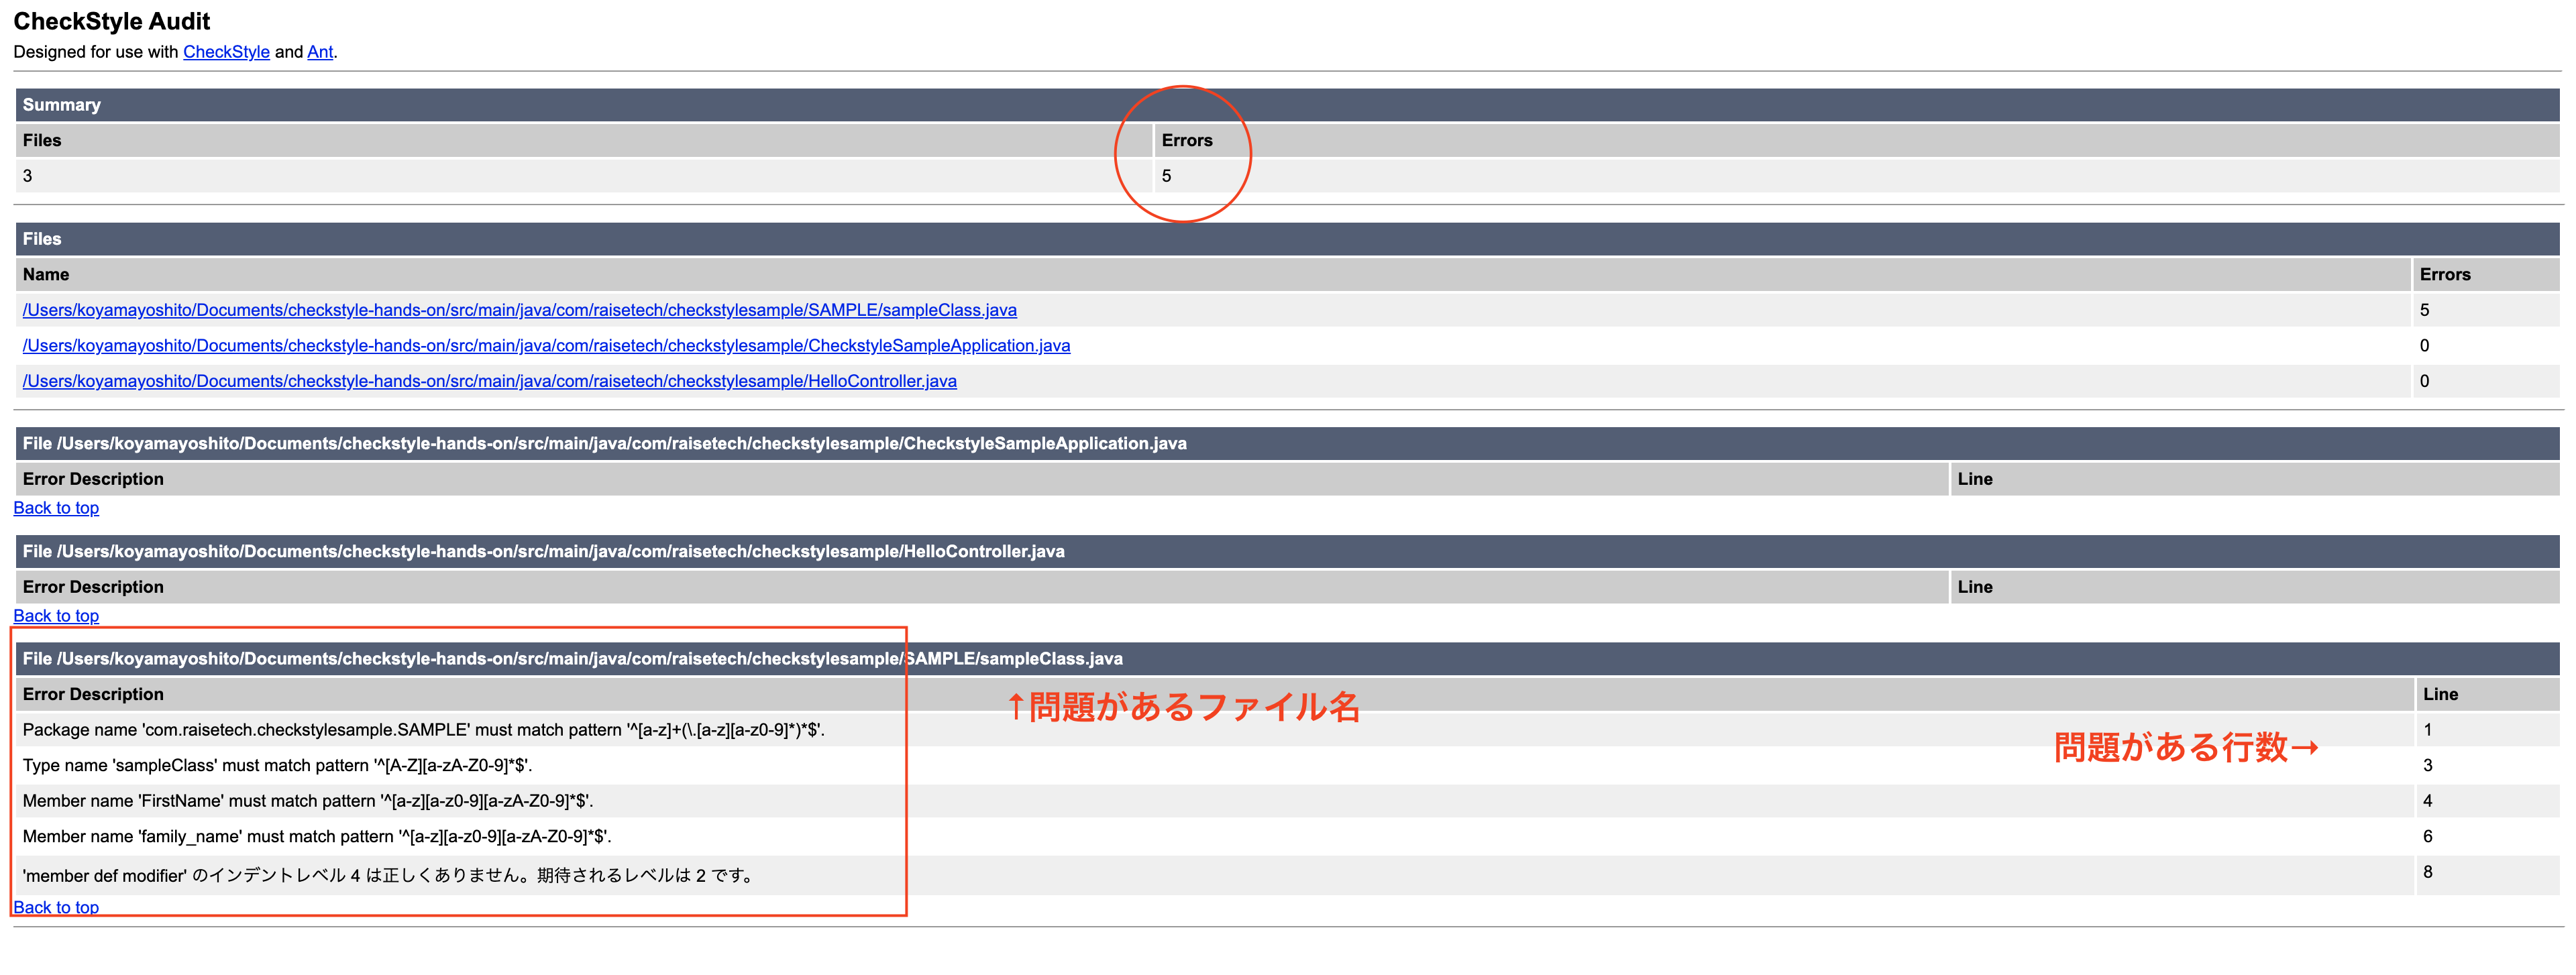Select the package name pattern error row

(x=421, y=730)
